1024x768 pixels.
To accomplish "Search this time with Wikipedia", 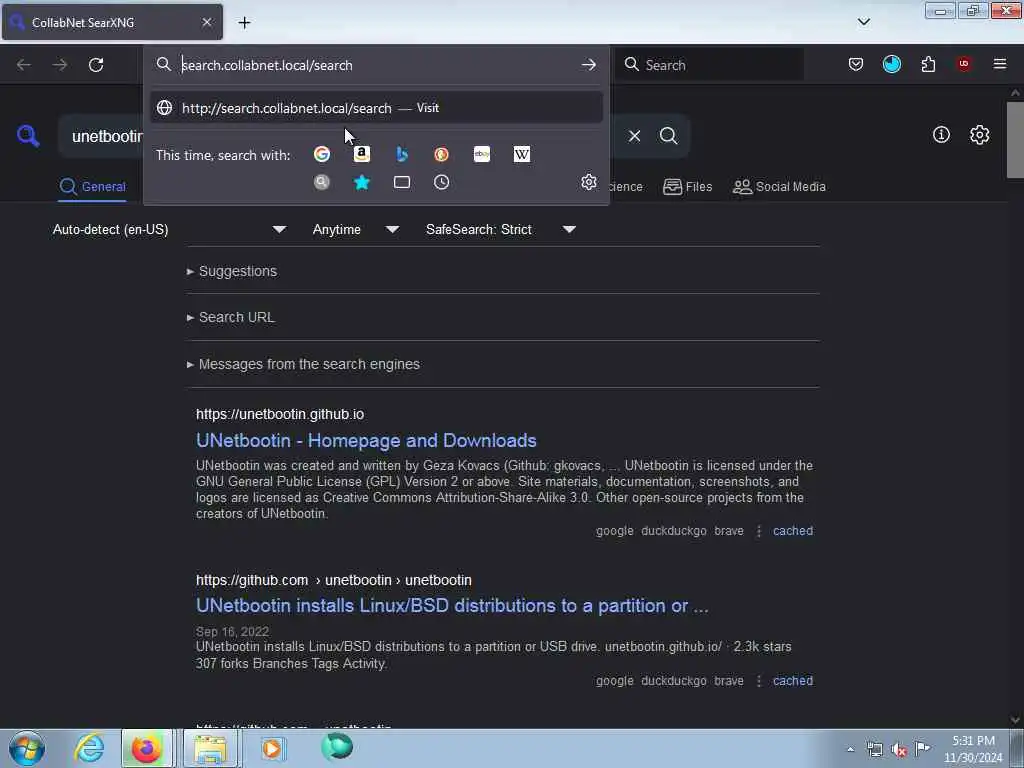I will tap(522, 154).
